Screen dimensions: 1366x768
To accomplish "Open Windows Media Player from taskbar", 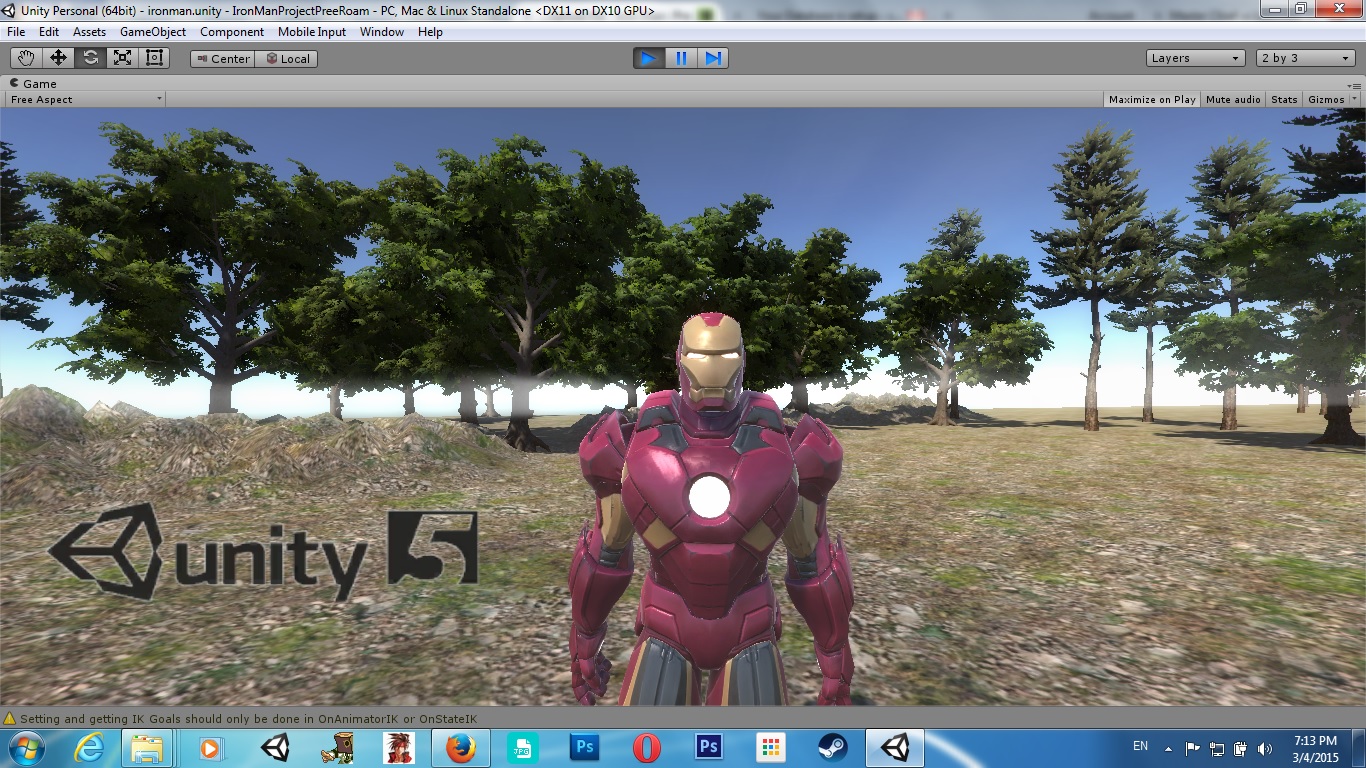I will pyautogui.click(x=210, y=747).
